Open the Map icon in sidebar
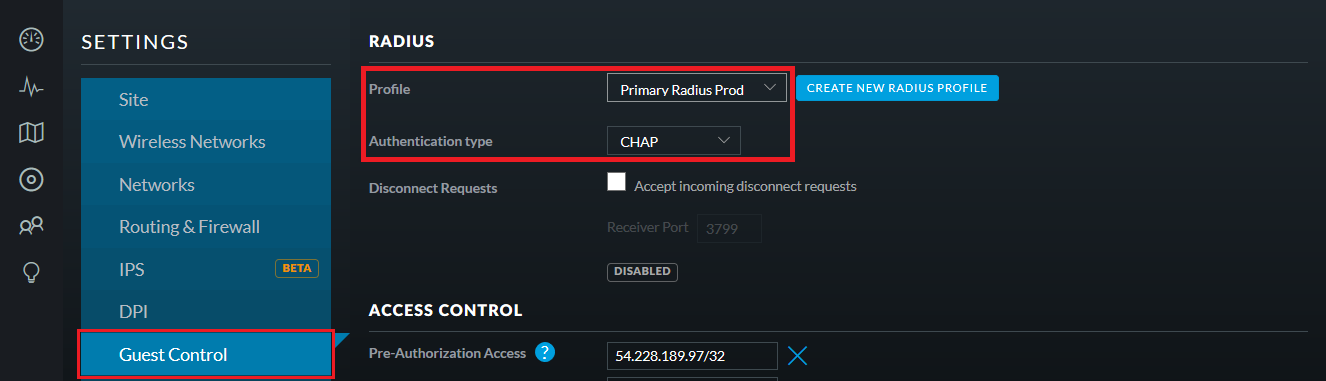The height and width of the screenshot is (381, 1326). click(32, 133)
